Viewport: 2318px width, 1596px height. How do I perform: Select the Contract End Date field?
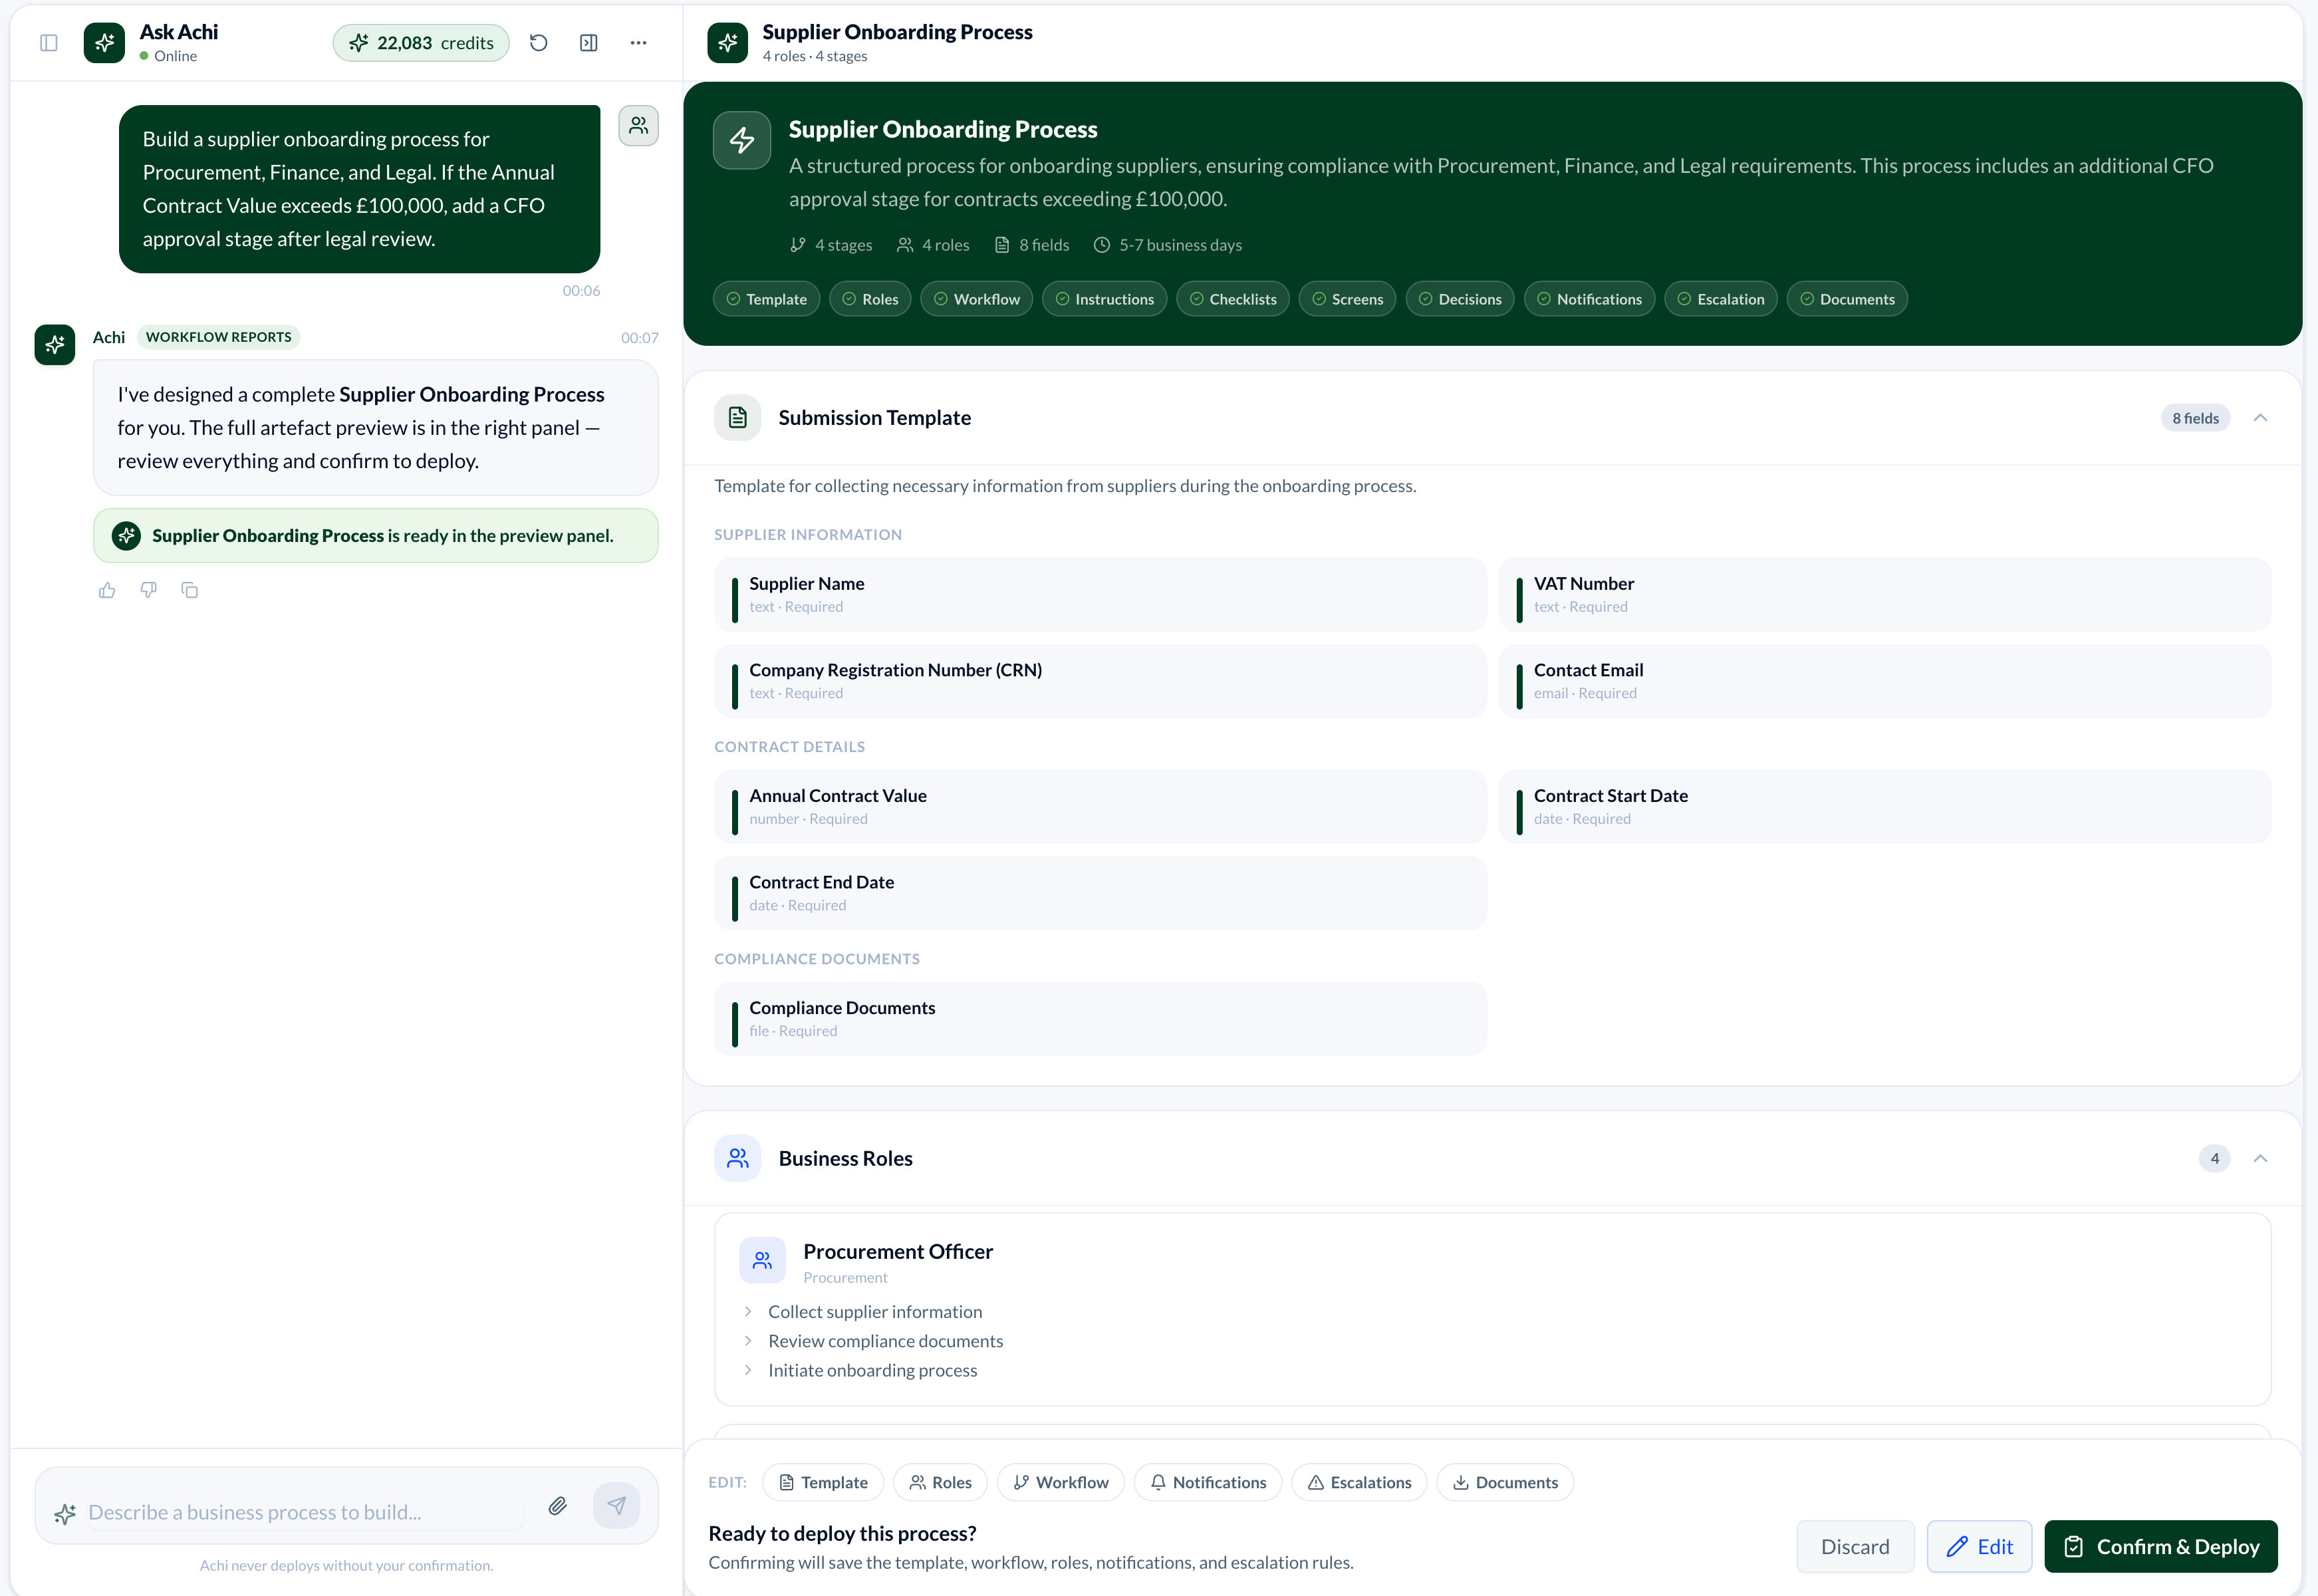(1100, 893)
